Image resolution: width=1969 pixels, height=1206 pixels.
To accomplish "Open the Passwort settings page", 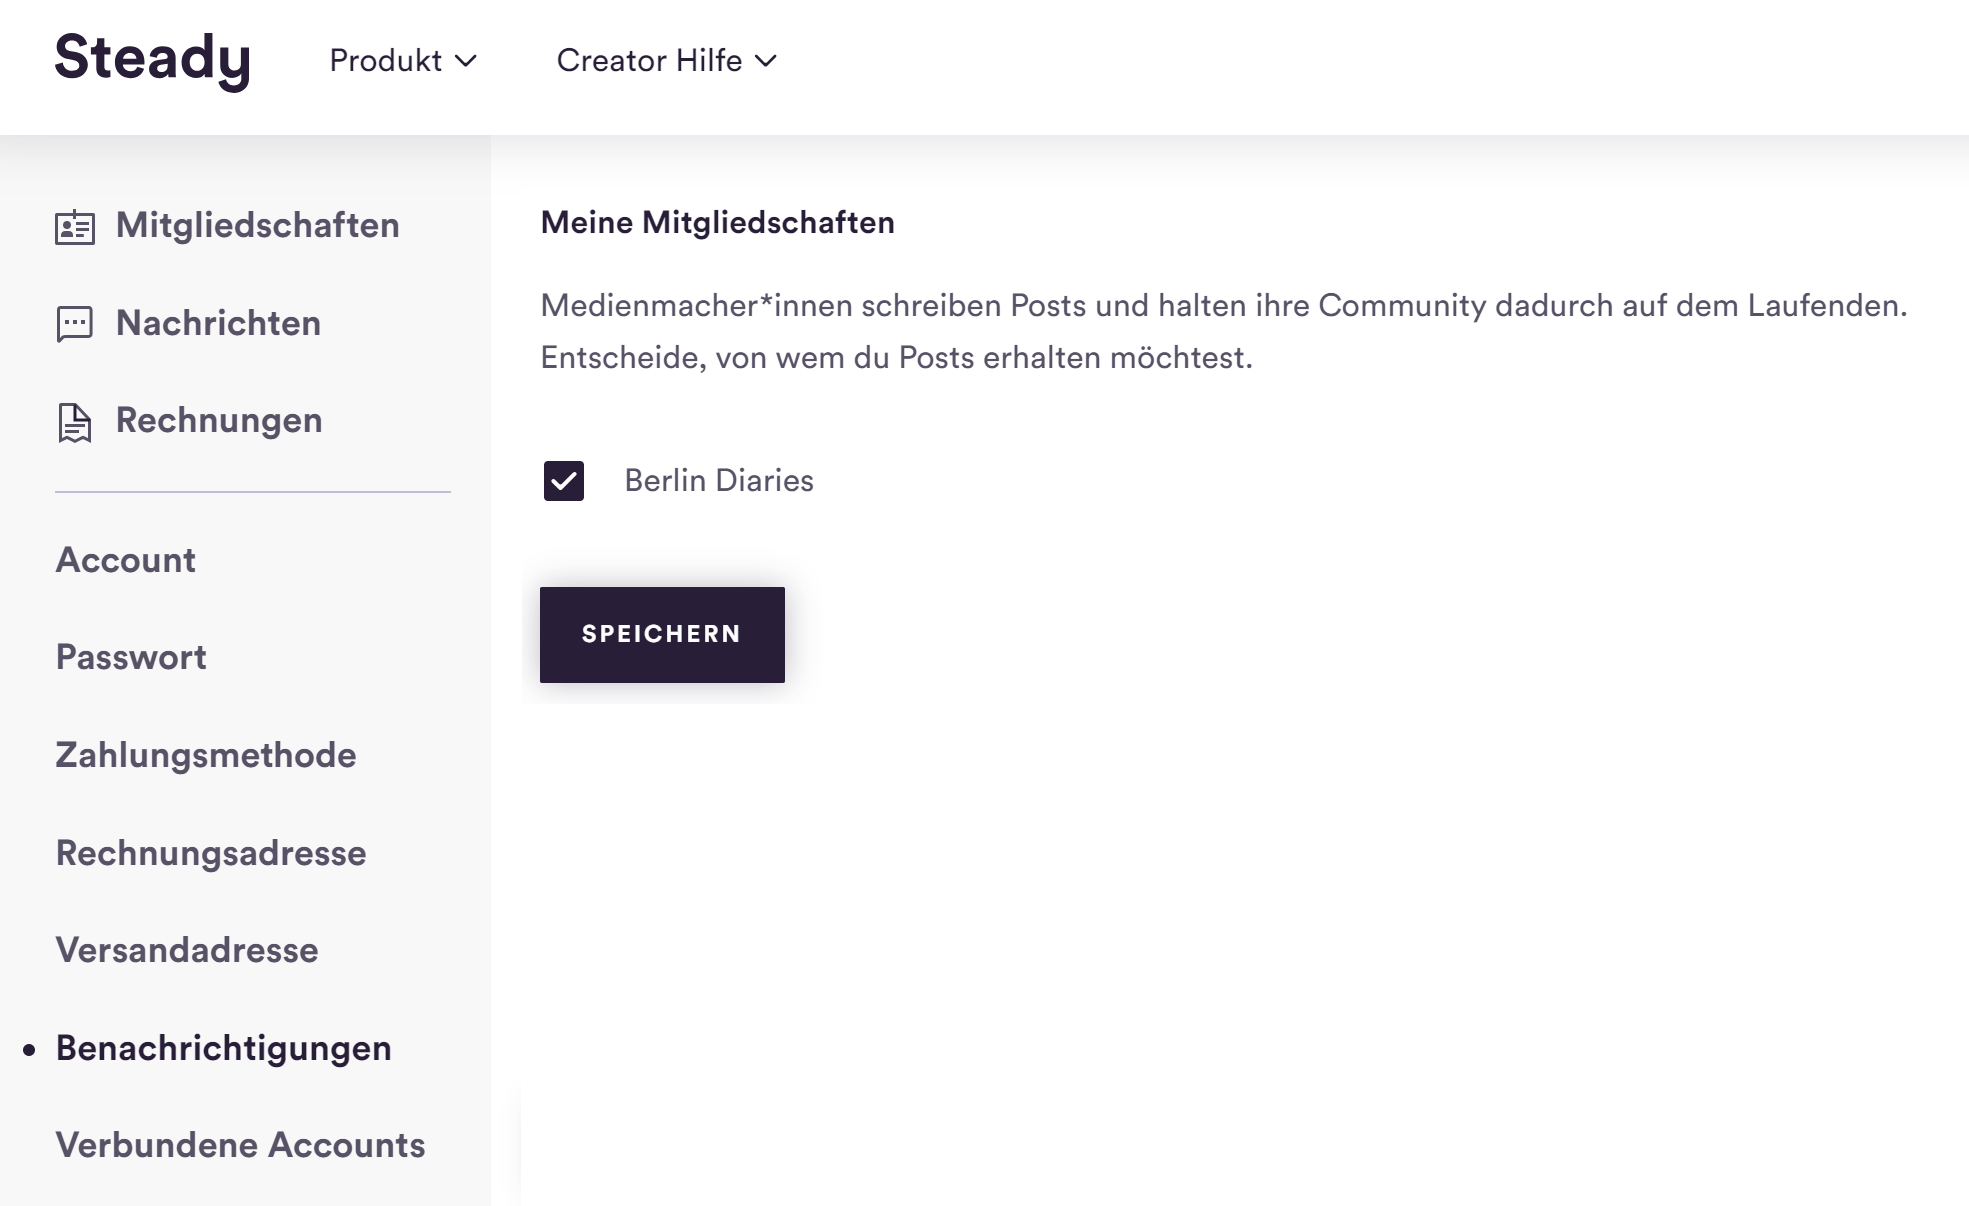I will 131,657.
